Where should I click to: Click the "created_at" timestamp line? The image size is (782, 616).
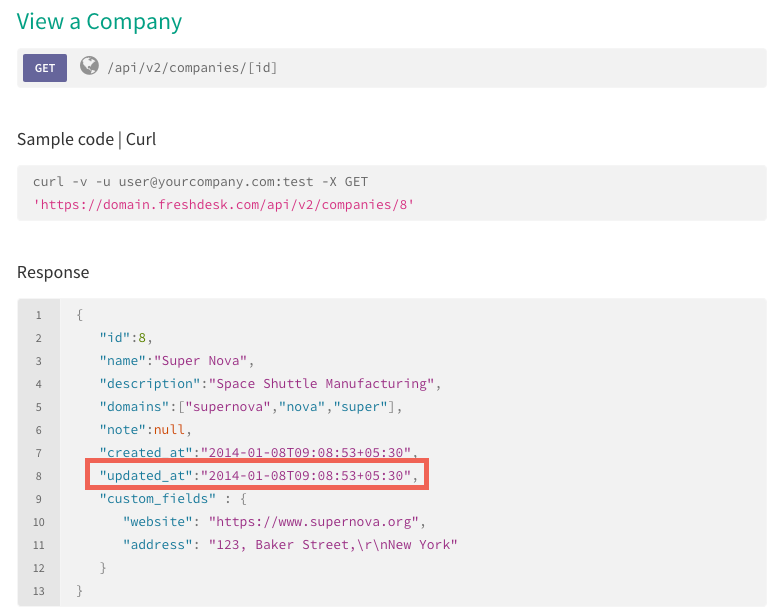coord(258,452)
